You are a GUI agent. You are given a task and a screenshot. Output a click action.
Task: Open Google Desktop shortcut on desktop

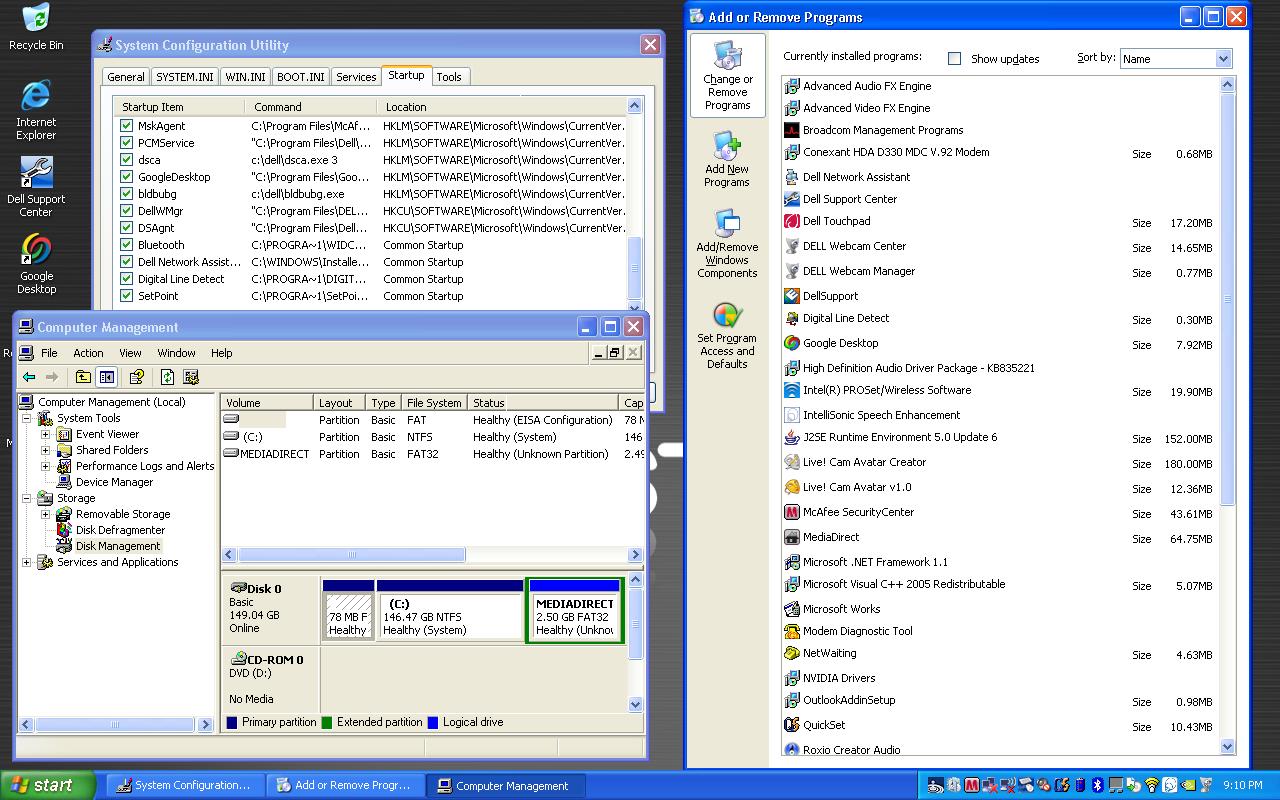(x=36, y=263)
